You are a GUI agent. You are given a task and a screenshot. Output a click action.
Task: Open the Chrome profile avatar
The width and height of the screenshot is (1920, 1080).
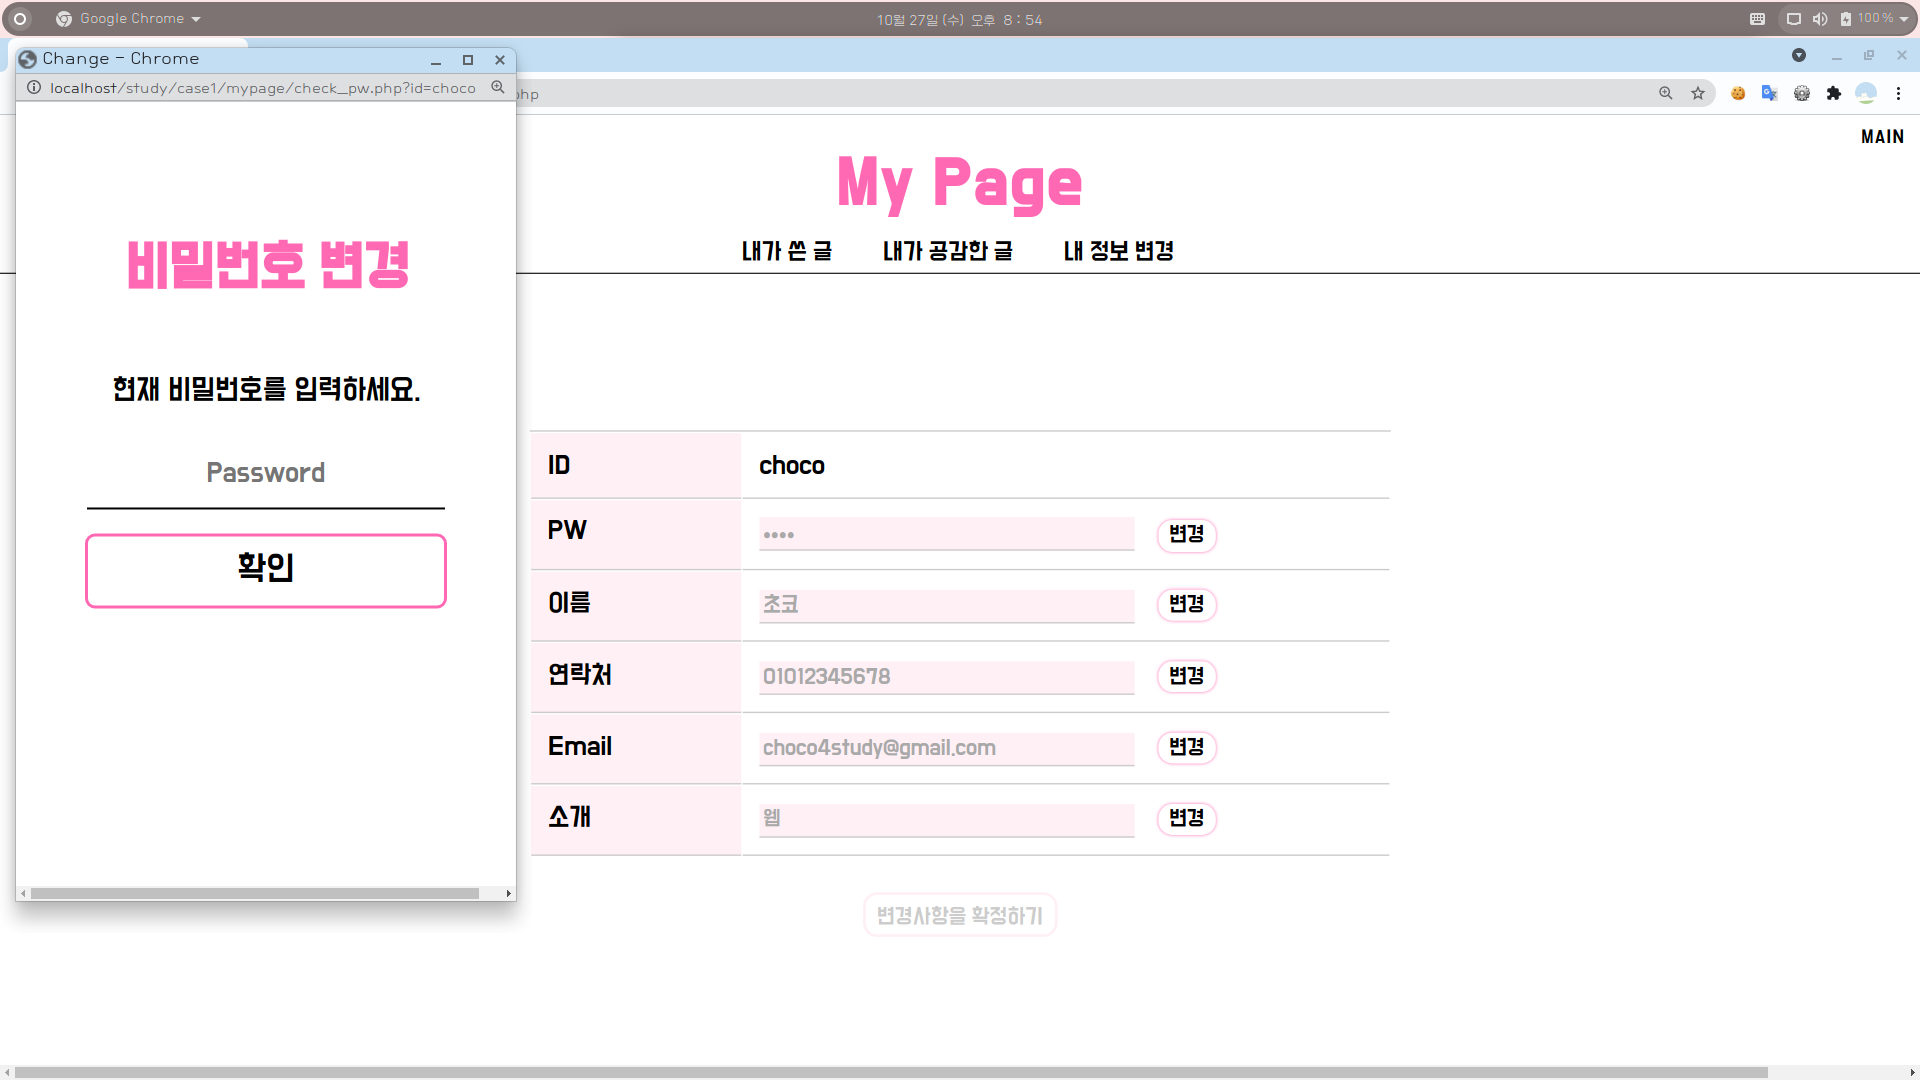(x=1866, y=93)
